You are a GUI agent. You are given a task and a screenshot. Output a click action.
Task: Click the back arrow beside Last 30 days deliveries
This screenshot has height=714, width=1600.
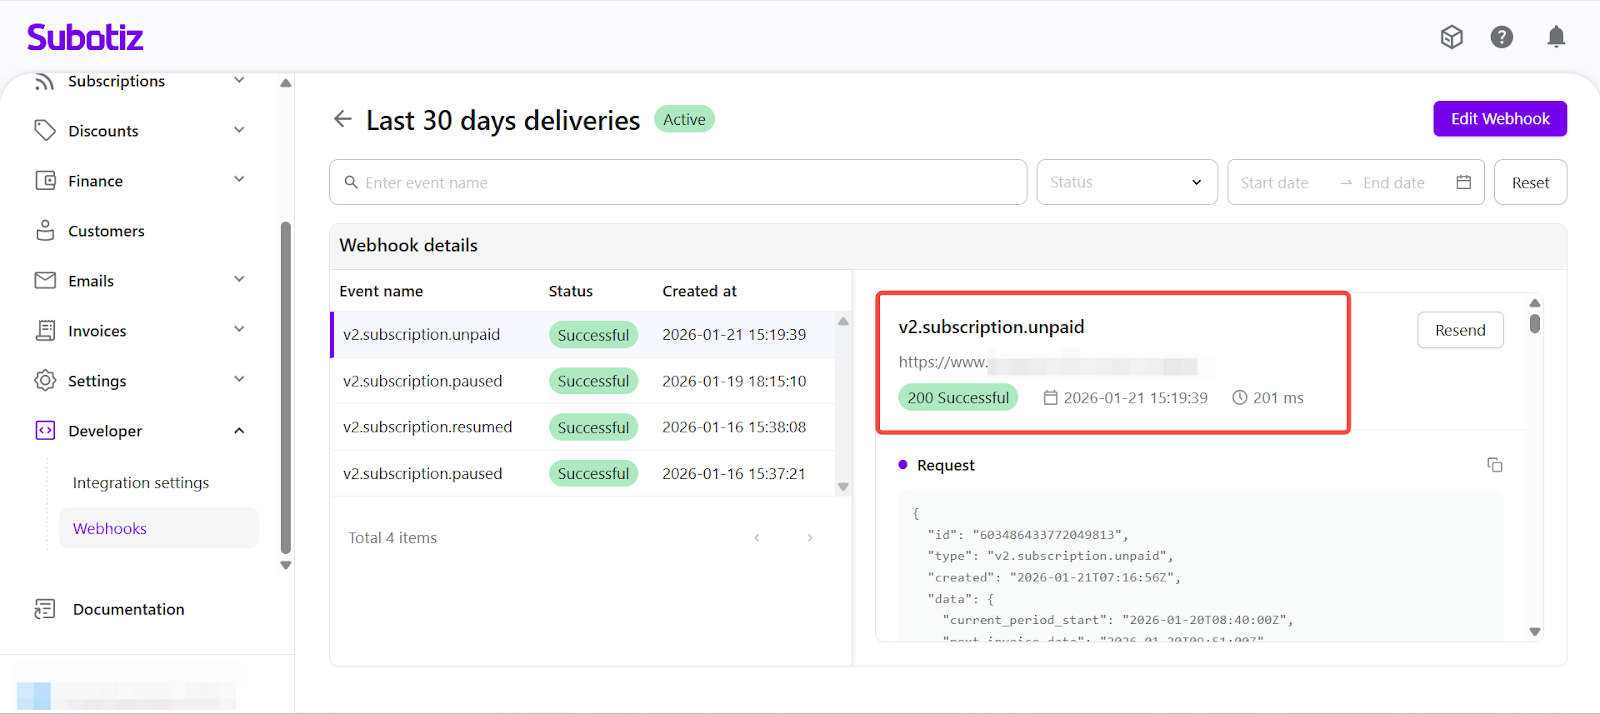(x=342, y=119)
